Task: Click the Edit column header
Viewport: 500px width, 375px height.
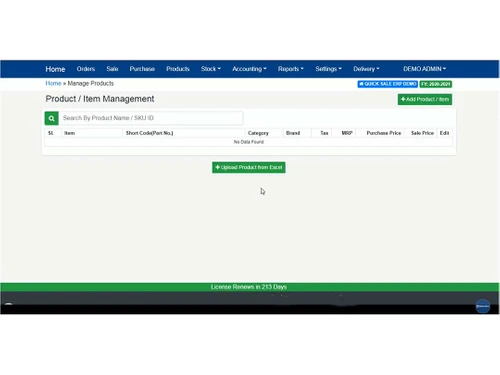Action: (x=444, y=133)
